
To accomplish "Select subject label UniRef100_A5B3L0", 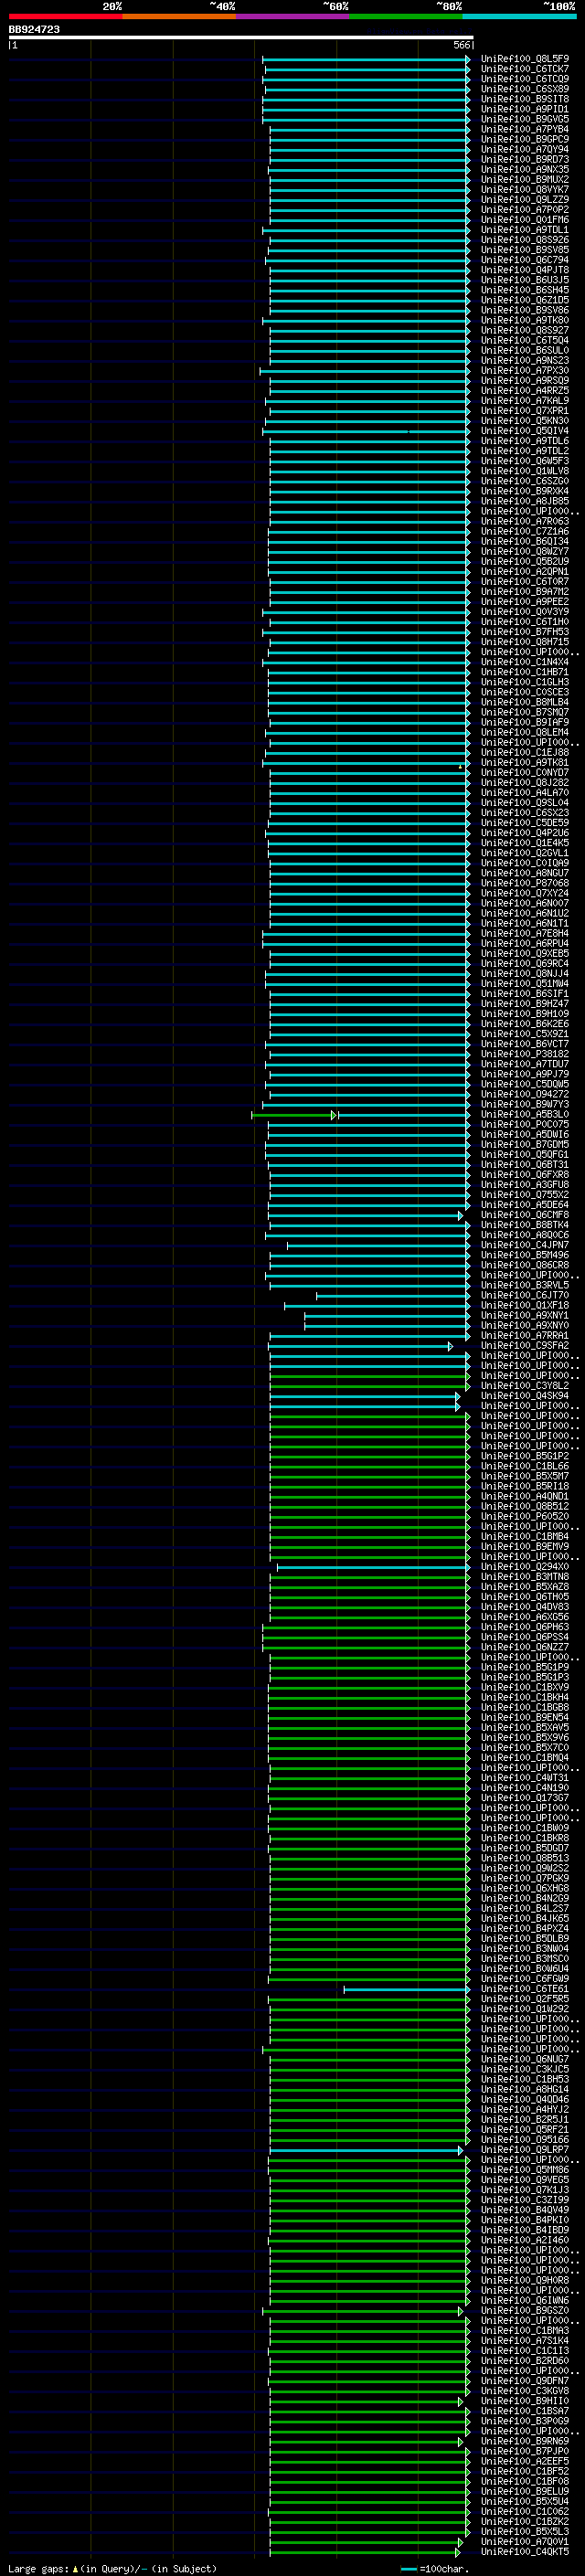I will [525, 1114].
